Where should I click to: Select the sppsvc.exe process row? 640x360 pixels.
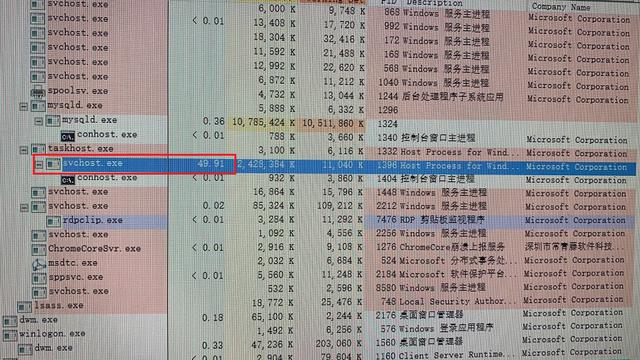tap(318, 276)
